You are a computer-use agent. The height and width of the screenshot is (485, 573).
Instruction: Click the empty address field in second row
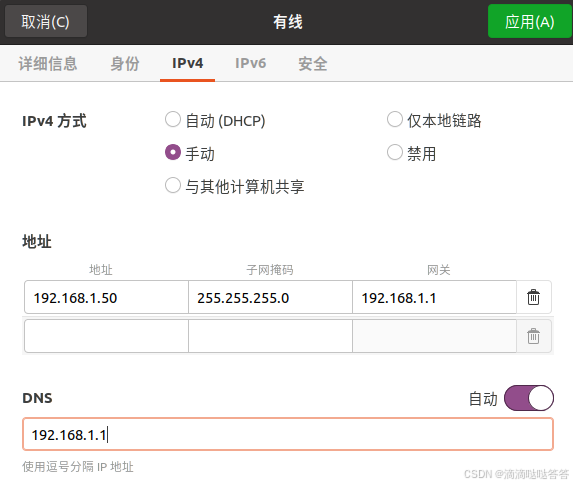[106, 336]
